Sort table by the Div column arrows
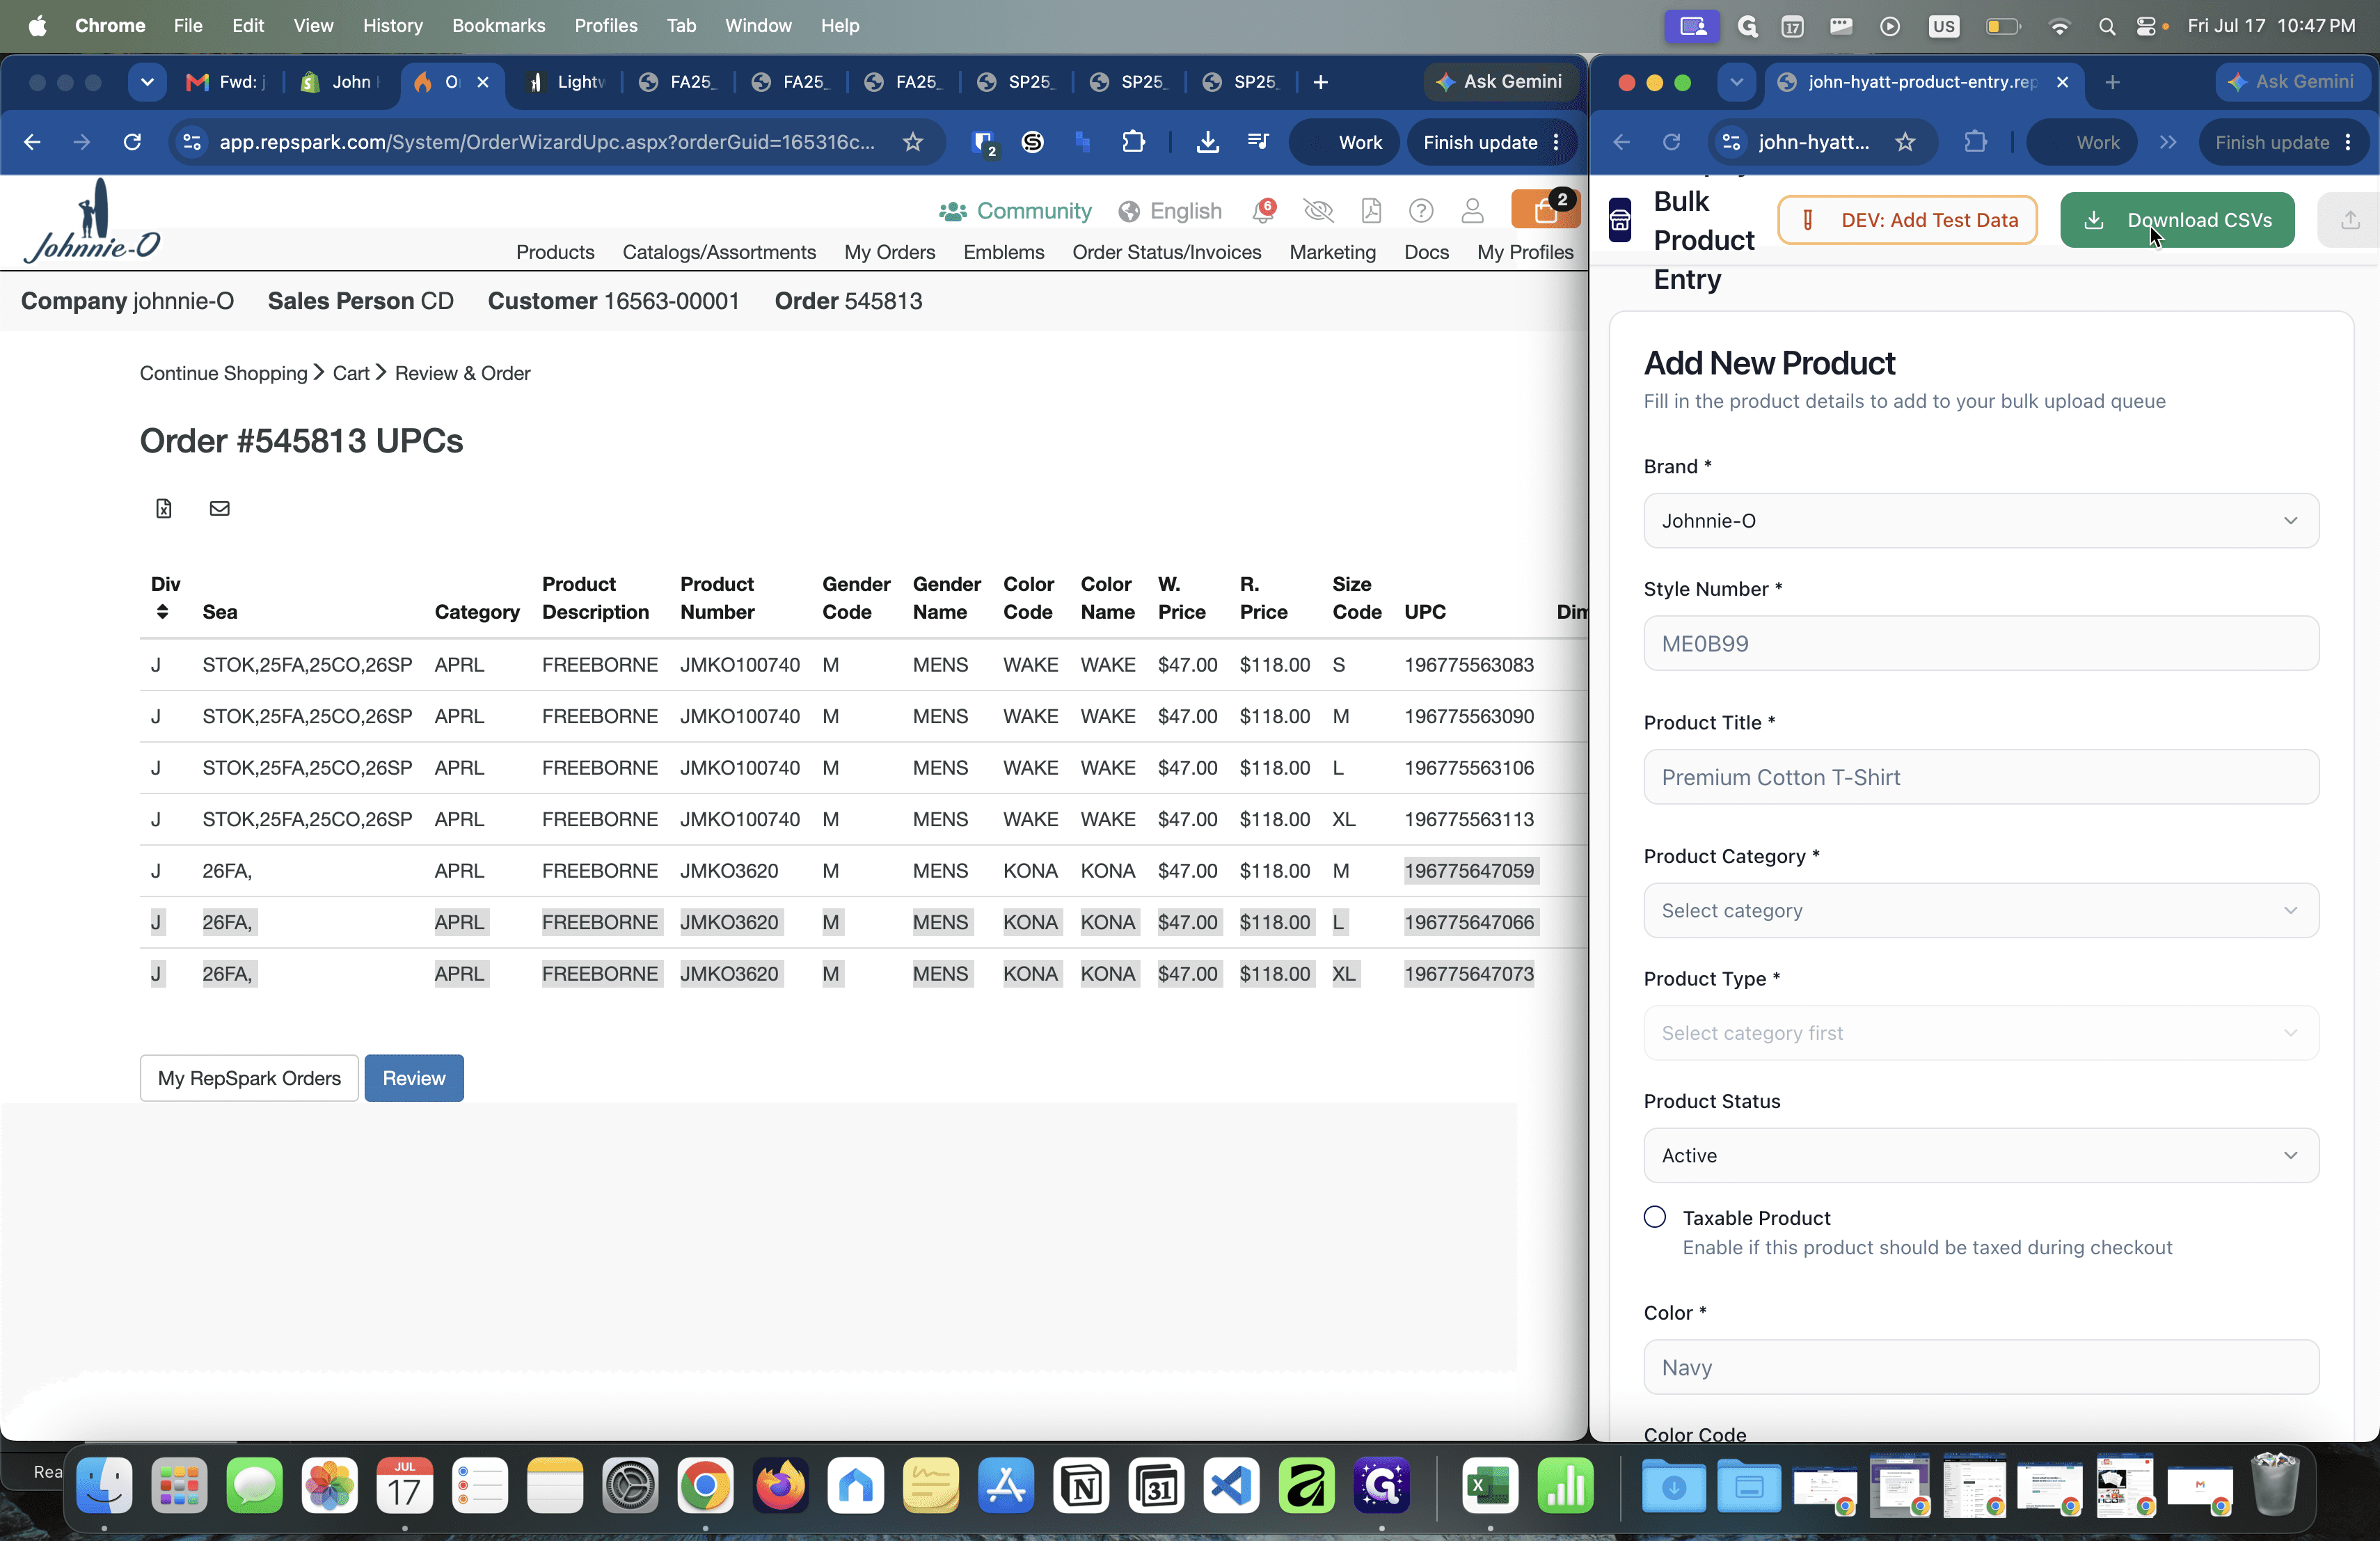 click(162, 612)
